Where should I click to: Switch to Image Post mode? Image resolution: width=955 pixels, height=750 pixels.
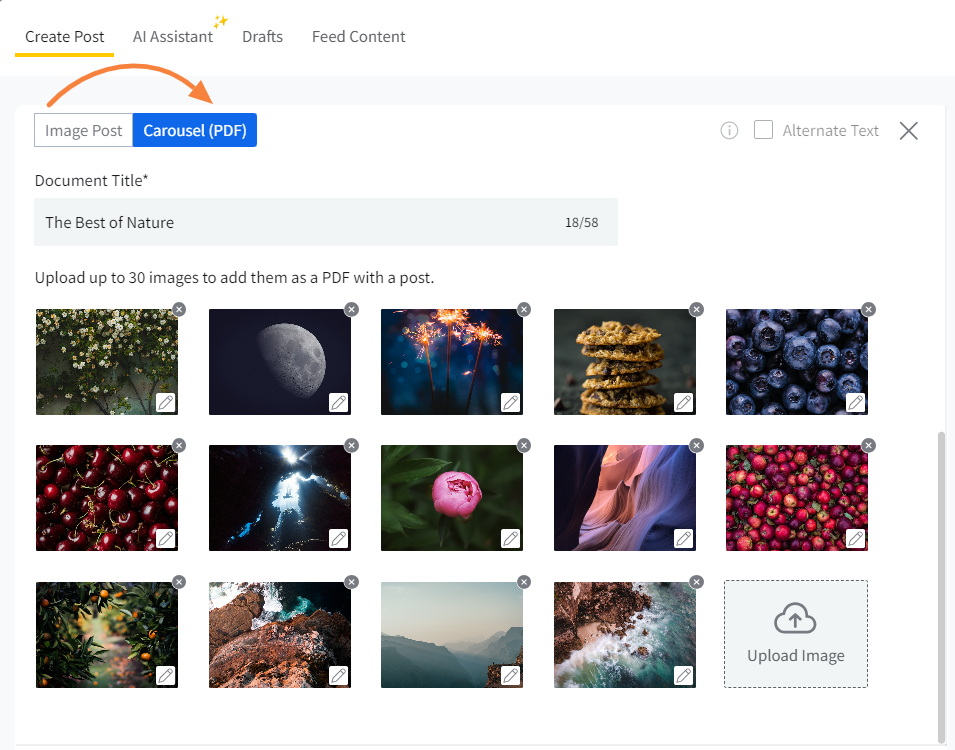pos(84,131)
